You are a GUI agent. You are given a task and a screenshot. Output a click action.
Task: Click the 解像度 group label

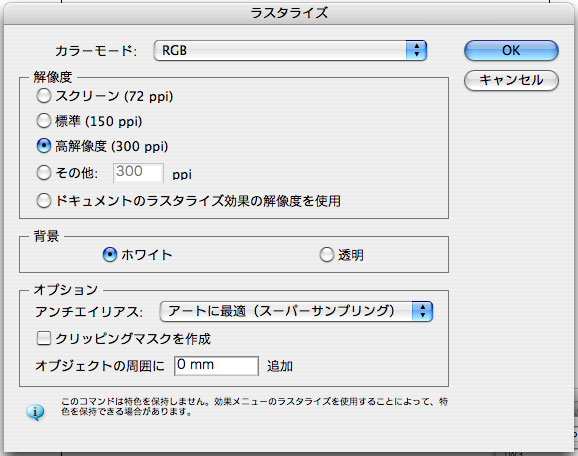[x=52, y=77]
